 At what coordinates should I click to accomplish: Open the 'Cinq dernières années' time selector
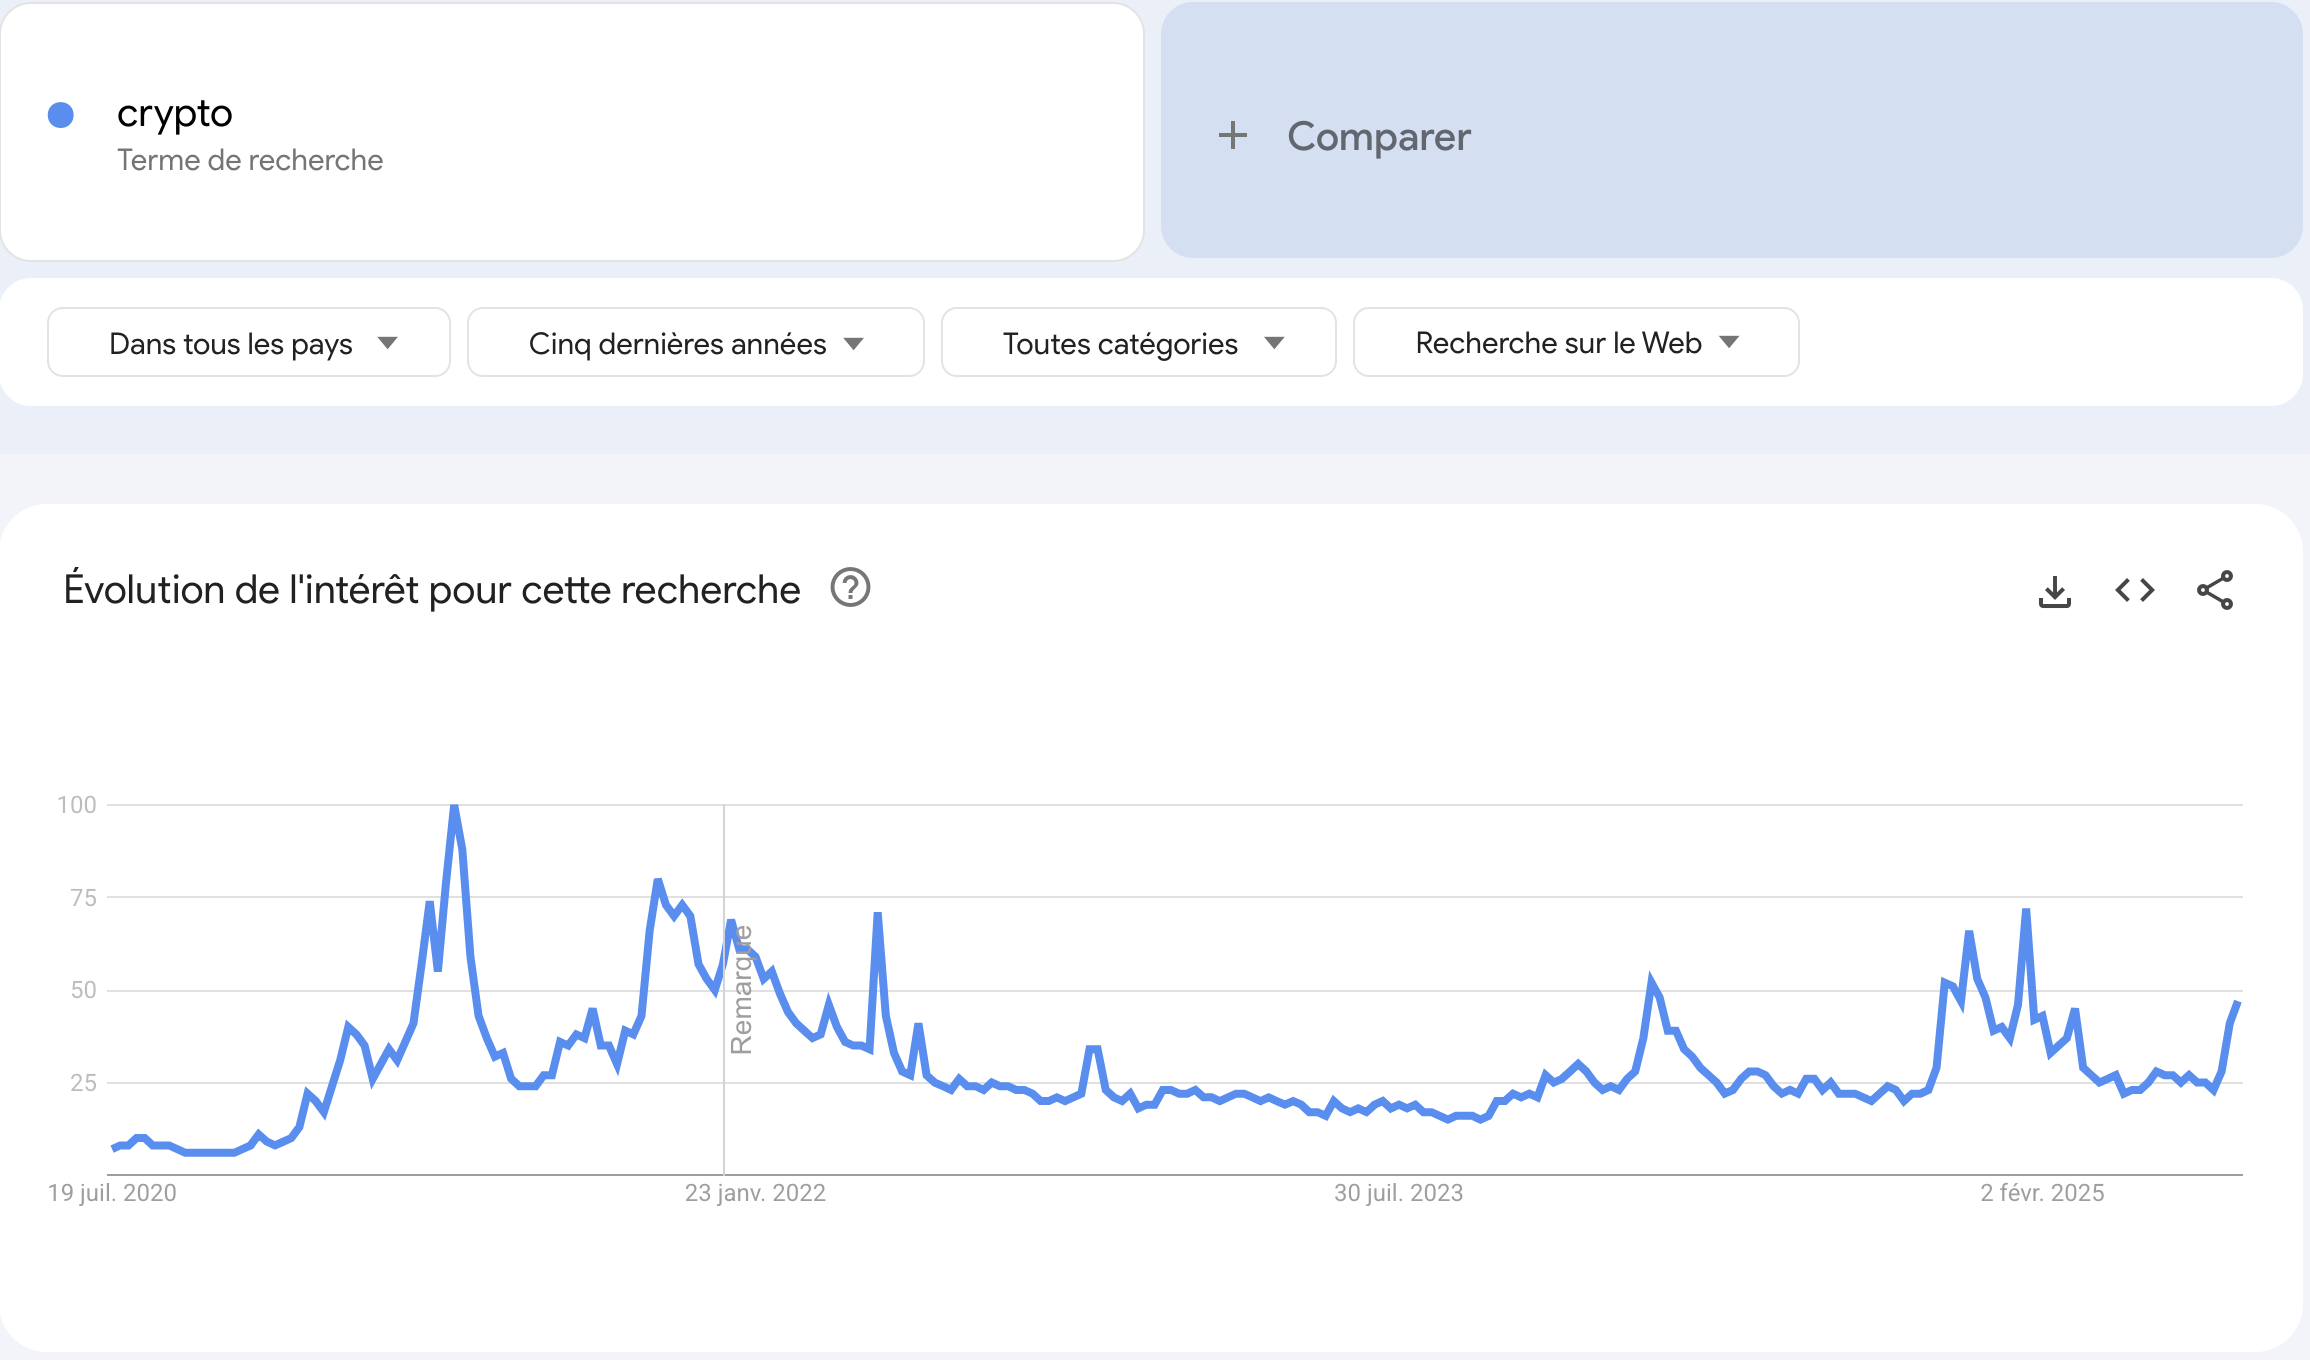pyautogui.click(x=694, y=342)
